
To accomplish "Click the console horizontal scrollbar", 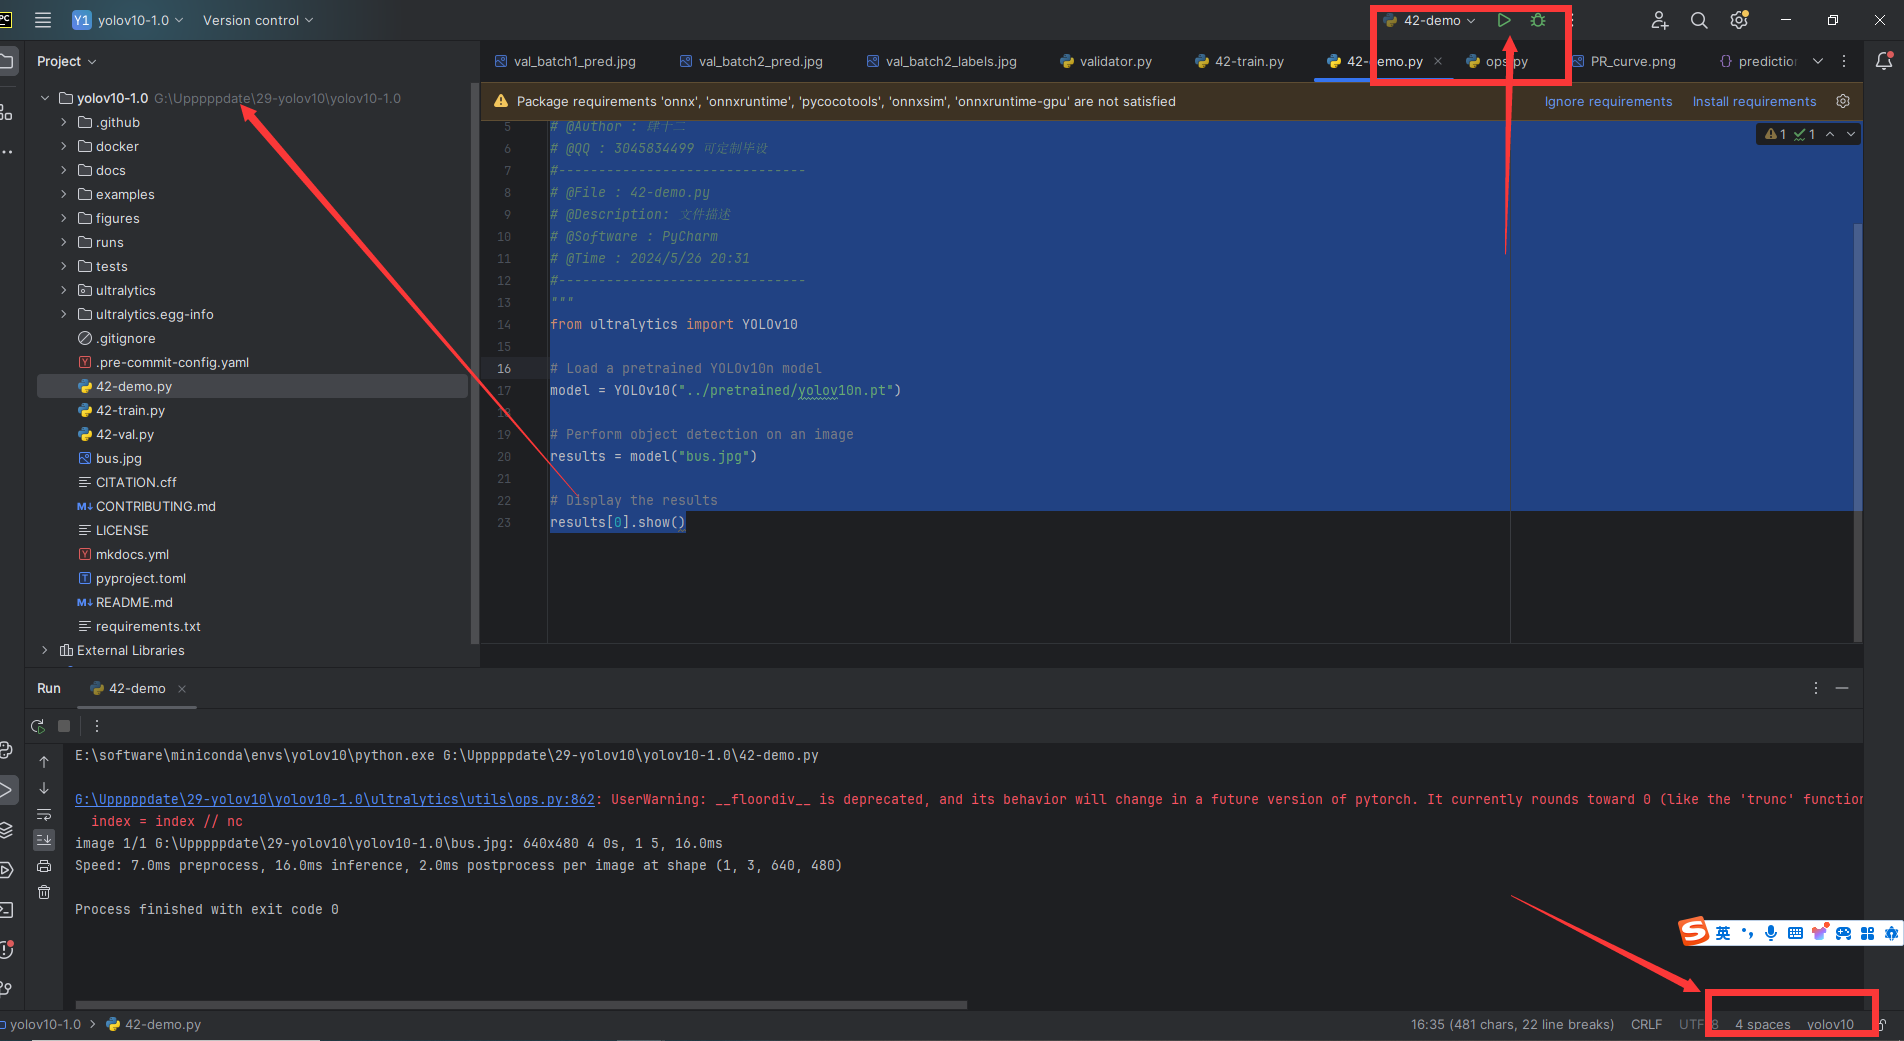I will pyautogui.click(x=521, y=1004).
